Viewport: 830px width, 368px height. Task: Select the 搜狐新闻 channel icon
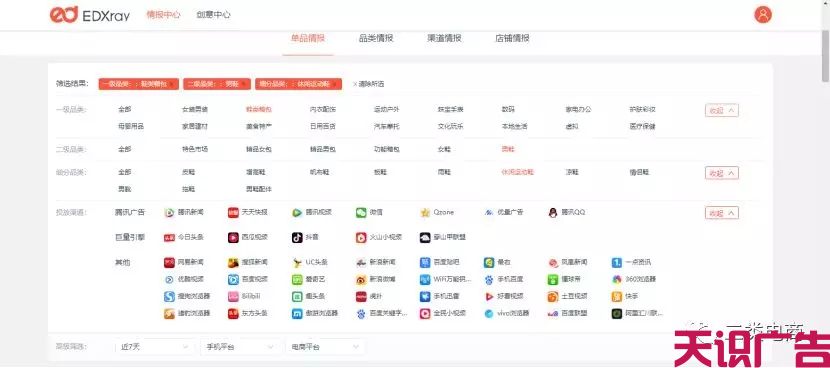coord(233,263)
